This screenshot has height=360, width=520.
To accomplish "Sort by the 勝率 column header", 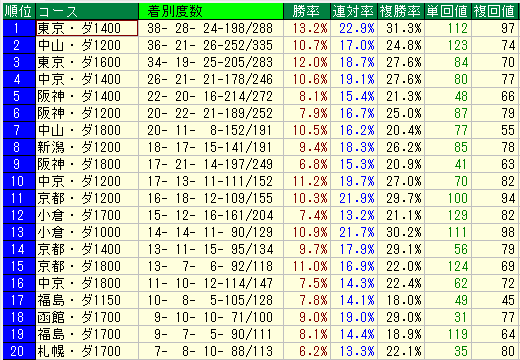I will (x=307, y=11).
